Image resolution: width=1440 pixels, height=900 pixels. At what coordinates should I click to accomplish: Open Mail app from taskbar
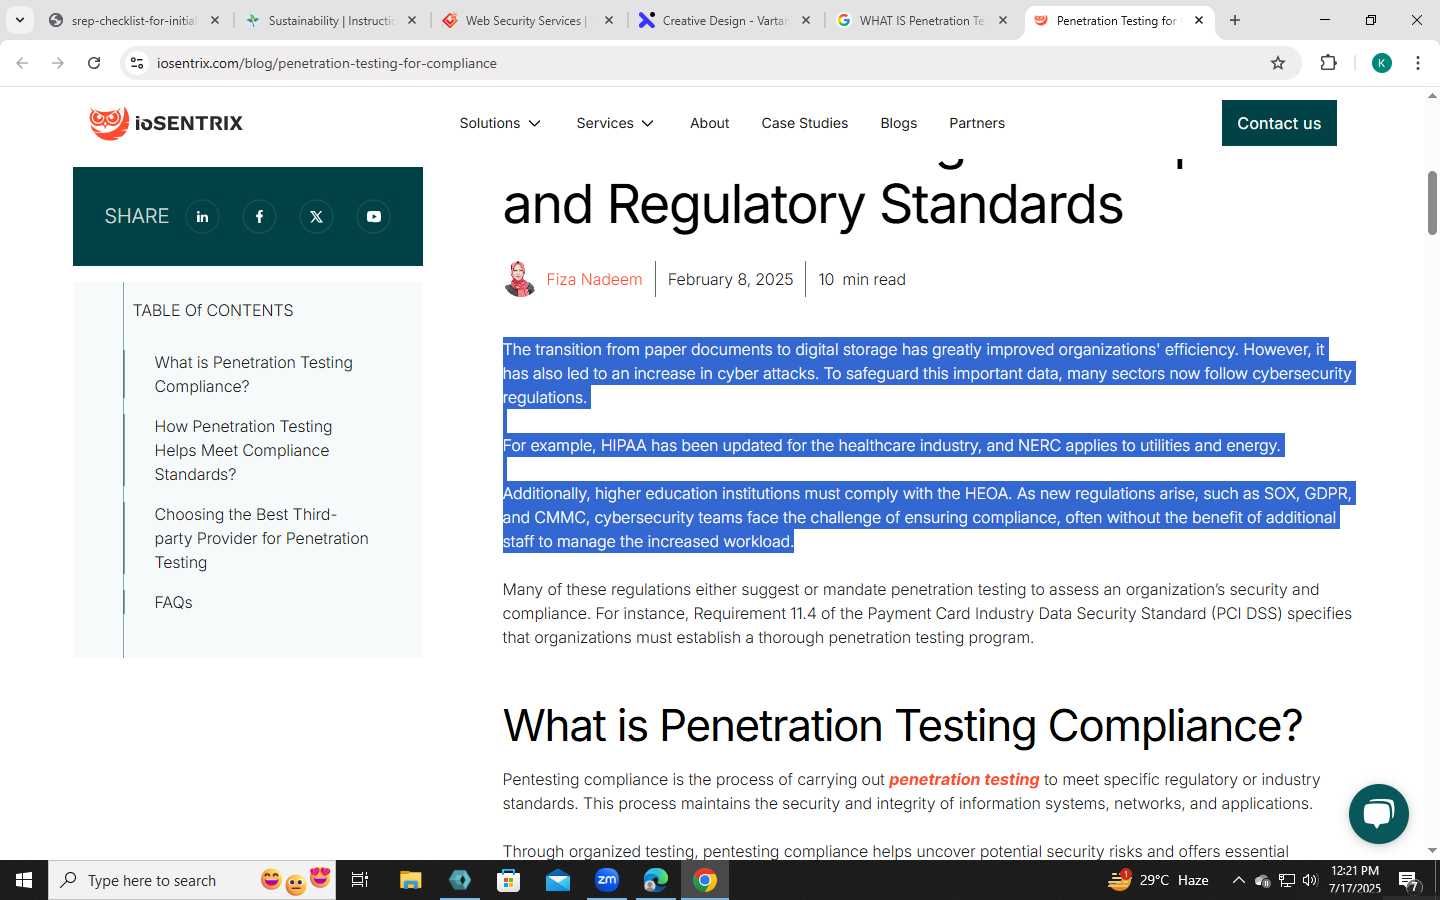coord(557,880)
